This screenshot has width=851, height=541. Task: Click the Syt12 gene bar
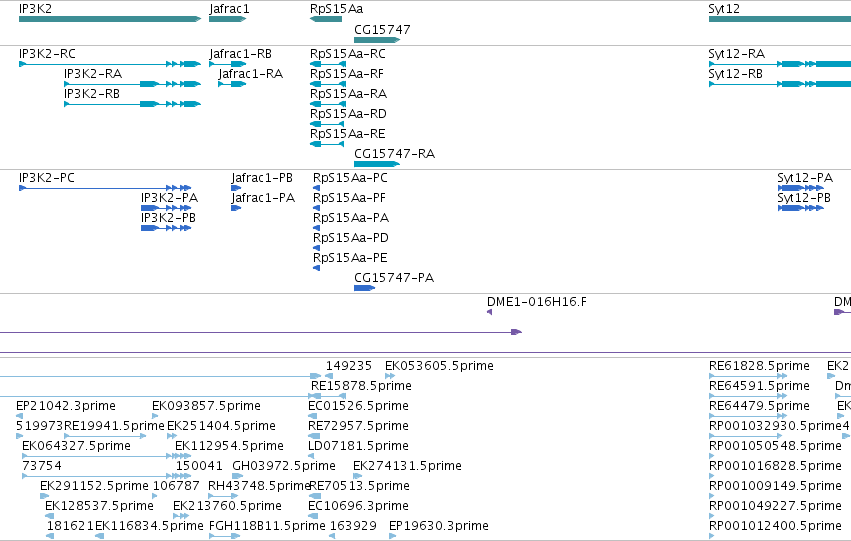(x=779, y=19)
